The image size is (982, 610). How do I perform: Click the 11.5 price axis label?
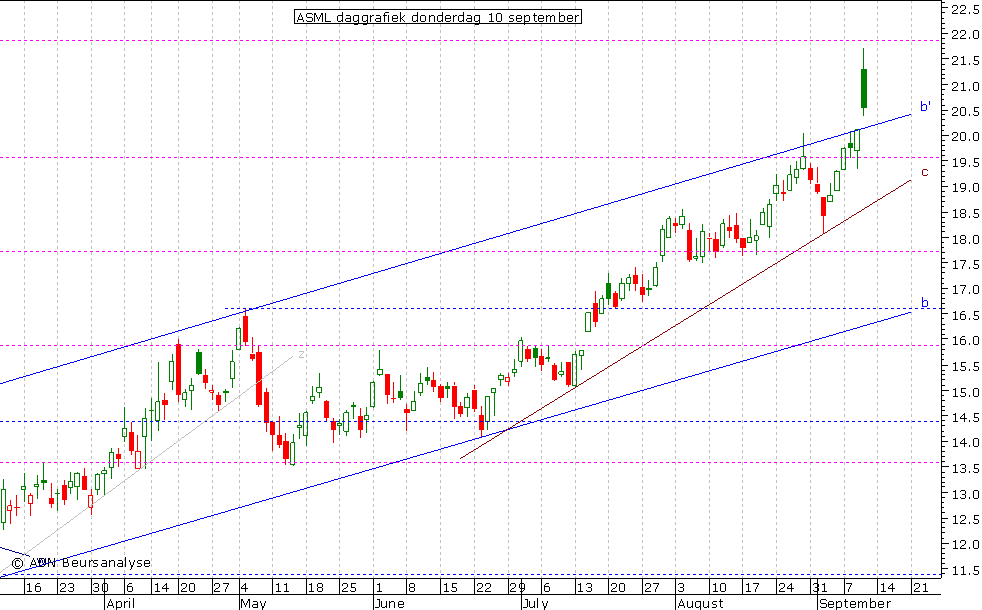click(963, 571)
